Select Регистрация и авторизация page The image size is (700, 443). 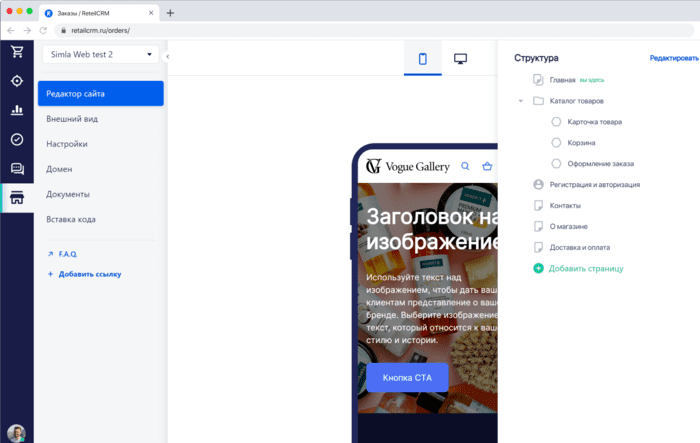(x=595, y=184)
